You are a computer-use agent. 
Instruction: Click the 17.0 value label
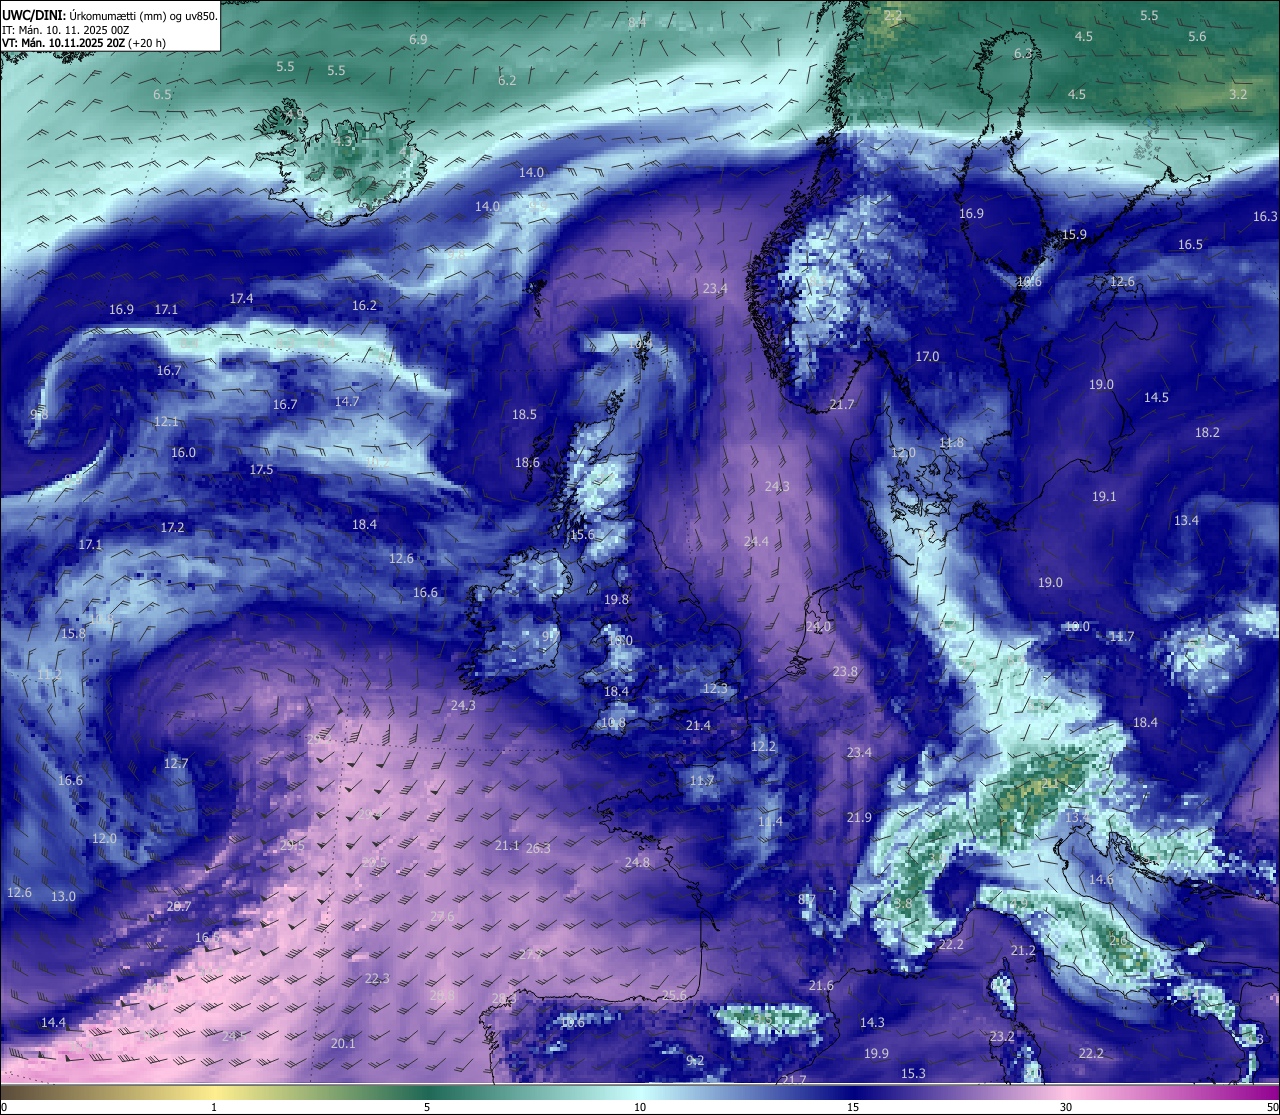click(x=927, y=356)
